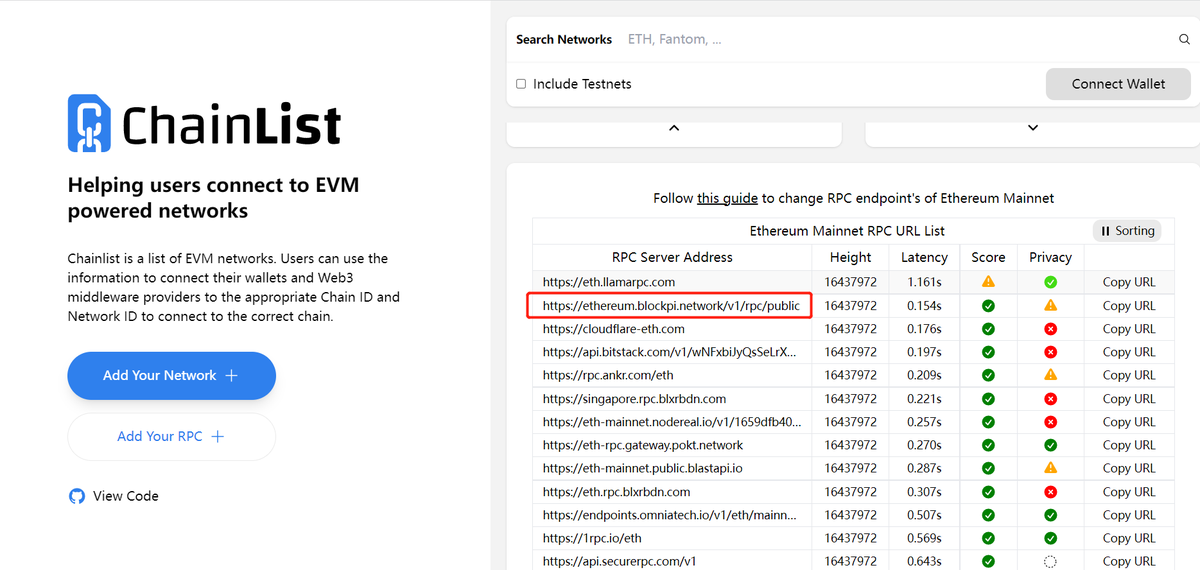This screenshot has width=1200, height=570.
Task: Click the privacy warning icon for rpc.ankr.com
Action: [1050, 375]
